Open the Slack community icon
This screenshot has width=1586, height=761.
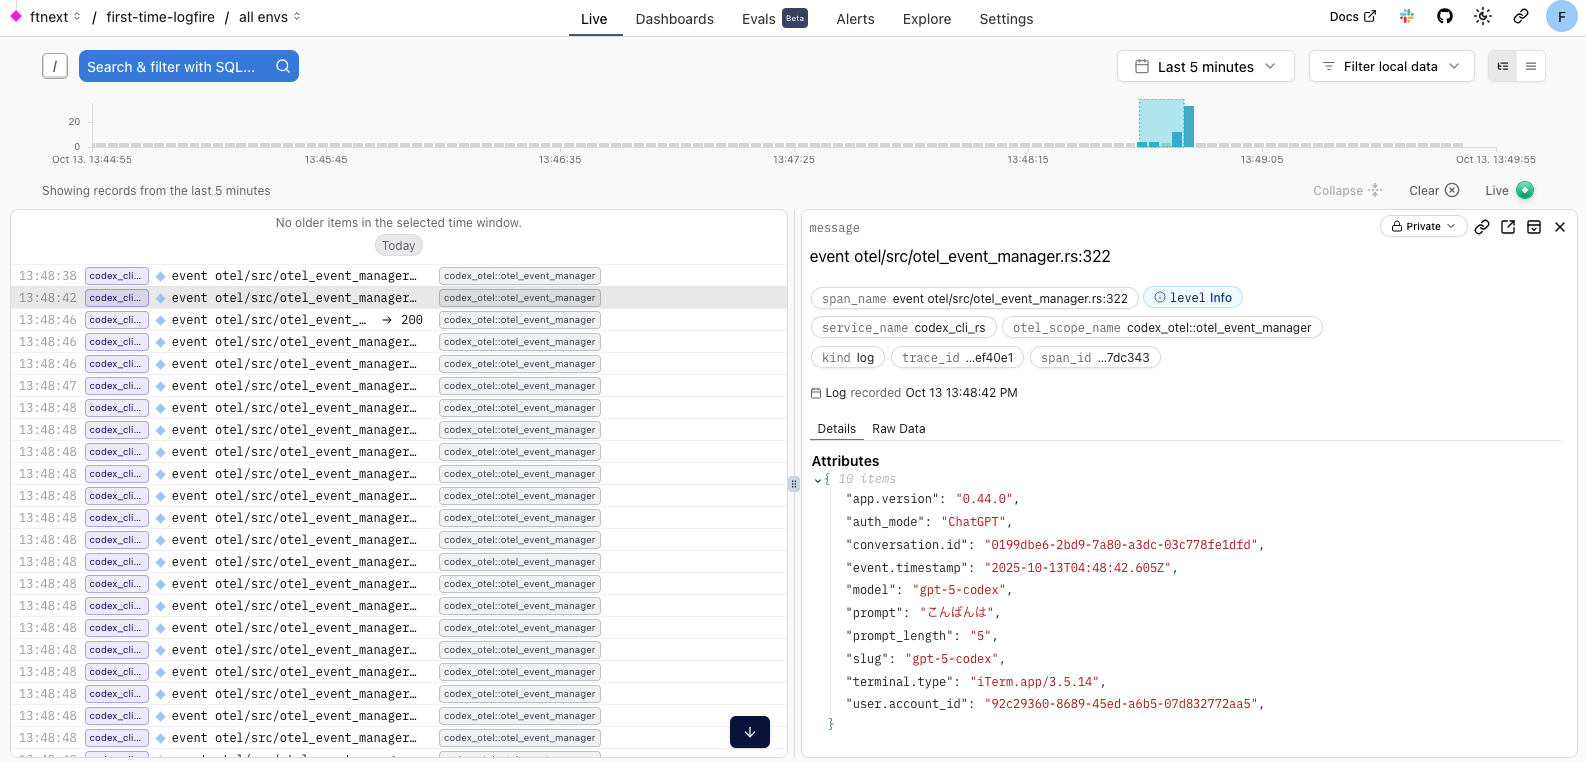pos(1407,17)
